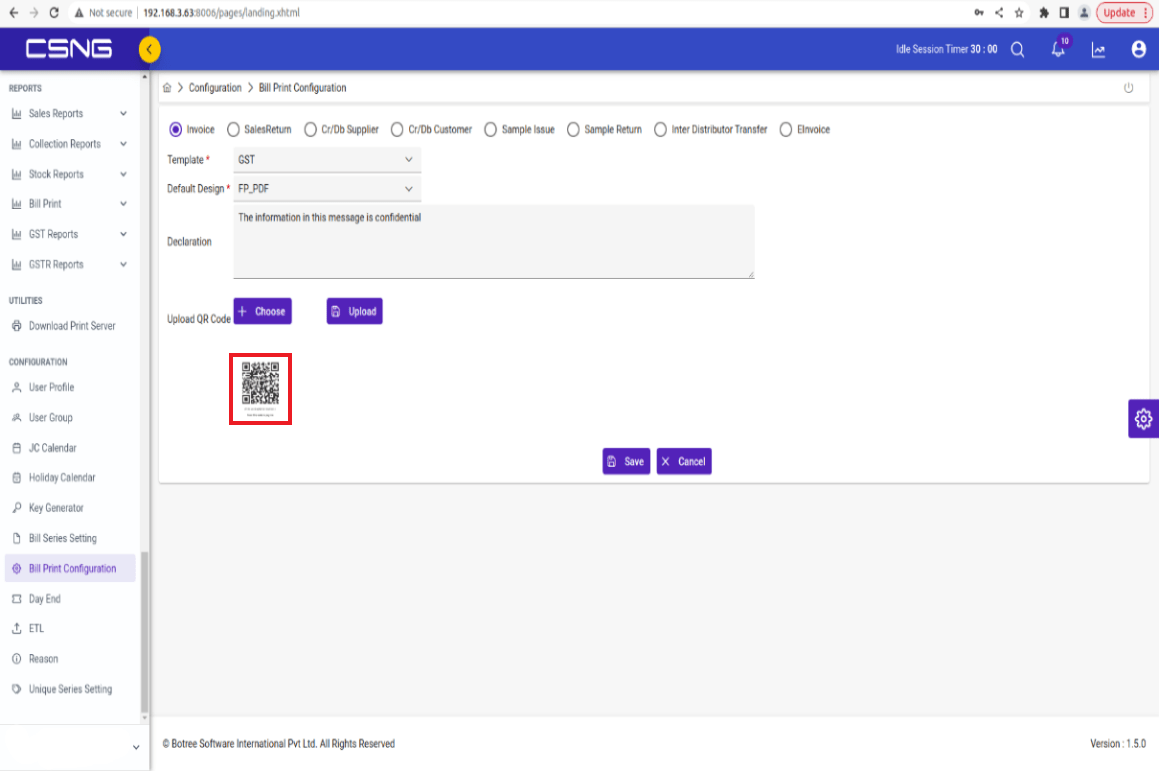This screenshot has height=771, width=1159.
Task: Open user account avatar icon
Action: click(1138, 50)
